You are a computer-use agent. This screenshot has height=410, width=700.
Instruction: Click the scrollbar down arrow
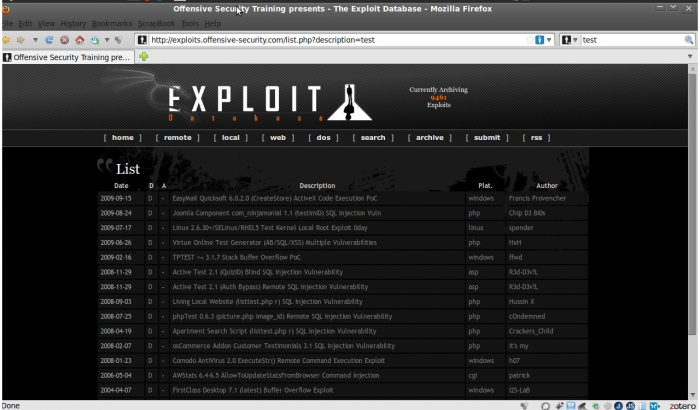[692, 395]
